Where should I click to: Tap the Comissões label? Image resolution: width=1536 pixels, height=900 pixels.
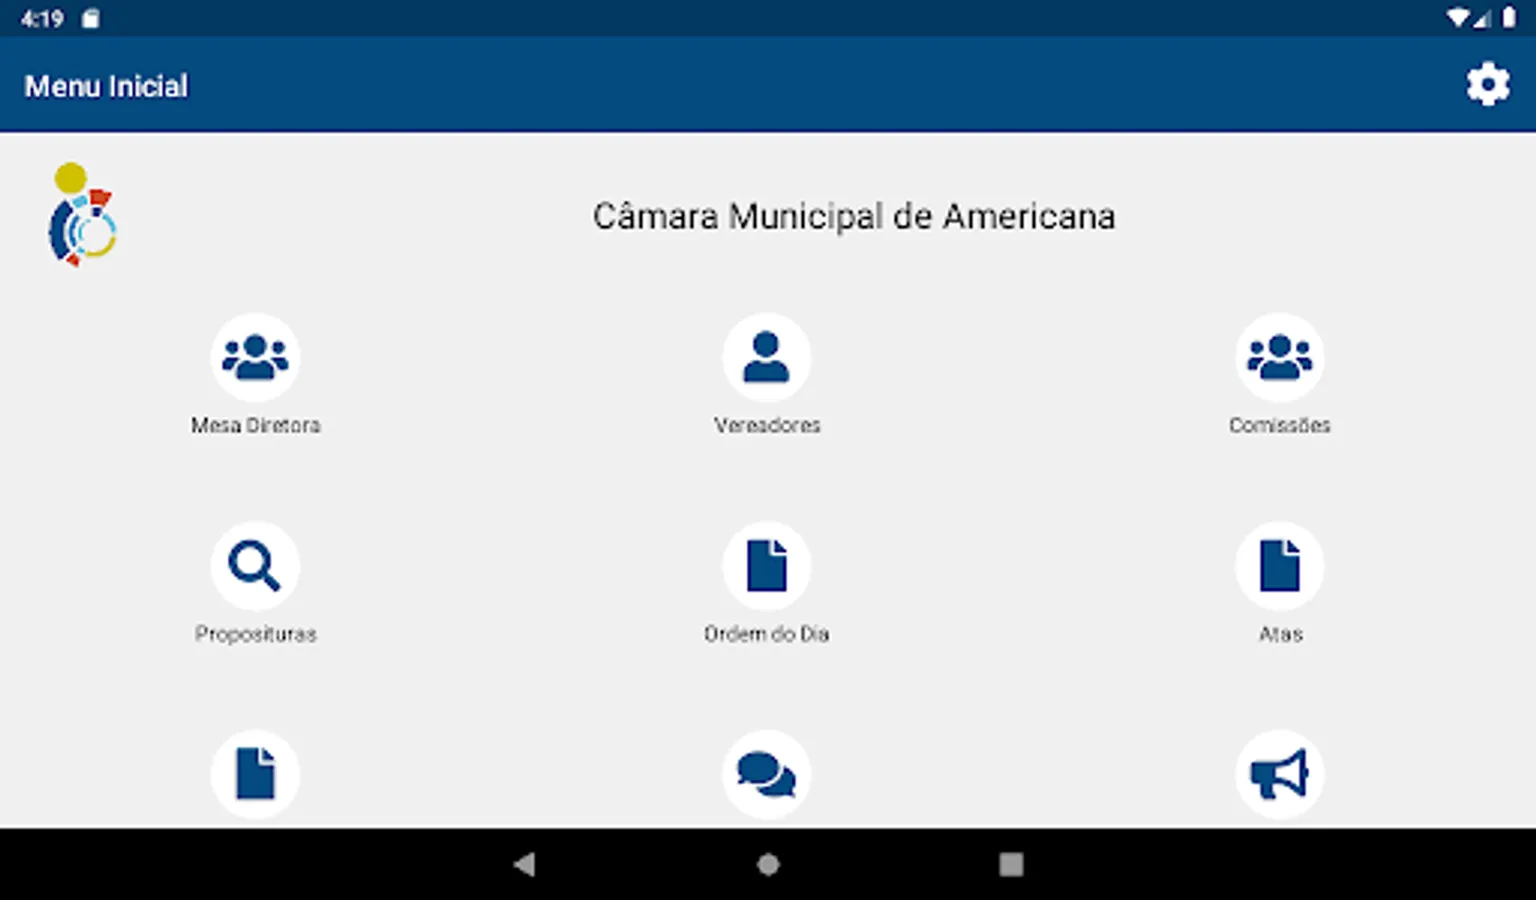tap(1280, 425)
